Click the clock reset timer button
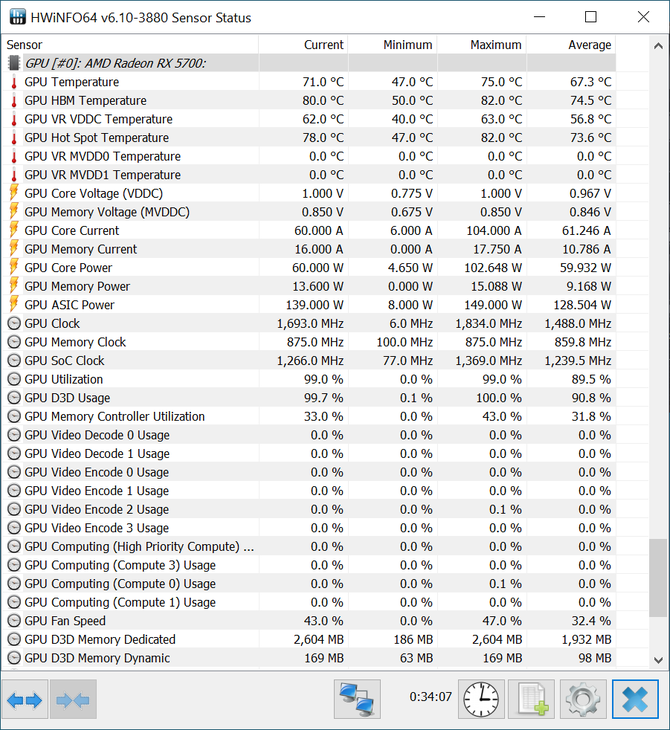670x730 pixels. pyautogui.click(x=481, y=699)
